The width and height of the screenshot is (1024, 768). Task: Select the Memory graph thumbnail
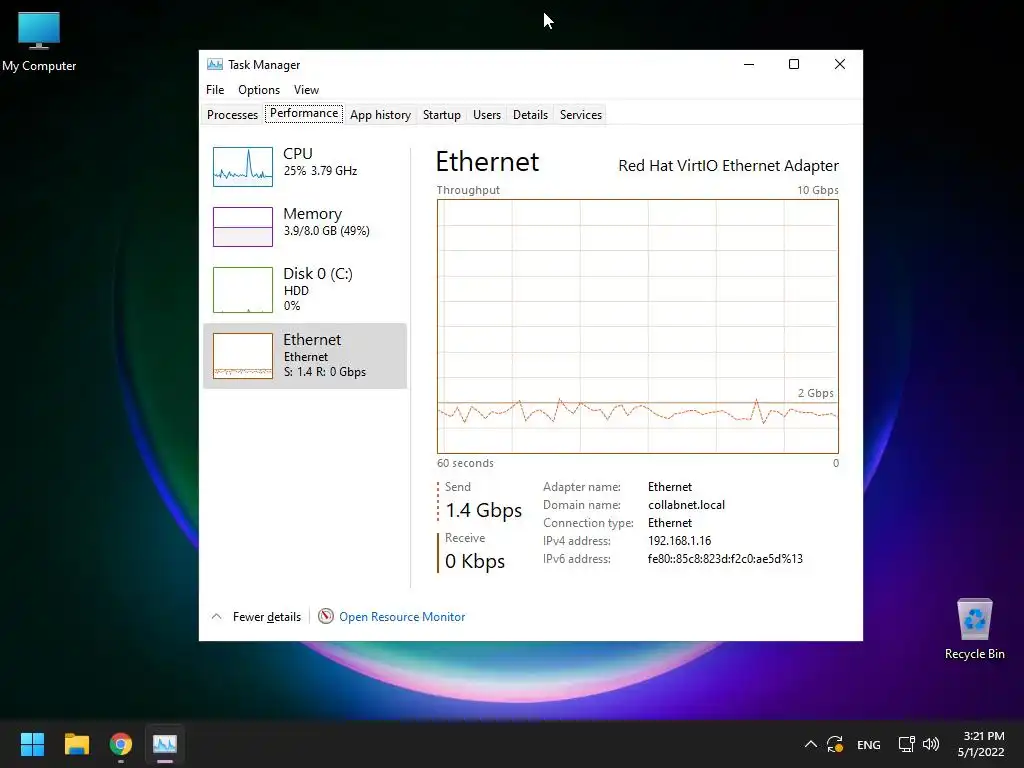(243, 227)
